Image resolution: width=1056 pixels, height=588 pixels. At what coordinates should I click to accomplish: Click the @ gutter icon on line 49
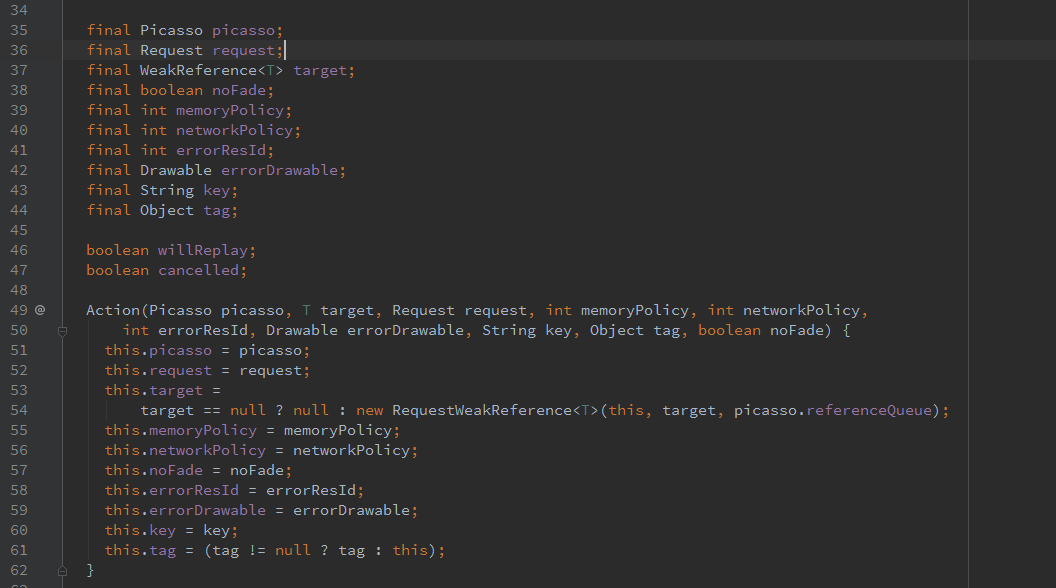click(x=40, y=310)
